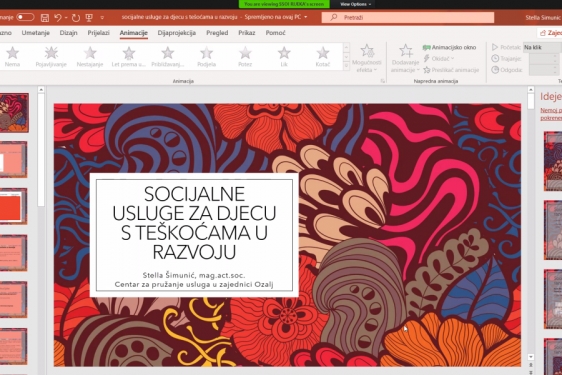Click the Zajedničko share button
Image resolution: width=562 pixels, height=375 pixels.
(550, 33)
